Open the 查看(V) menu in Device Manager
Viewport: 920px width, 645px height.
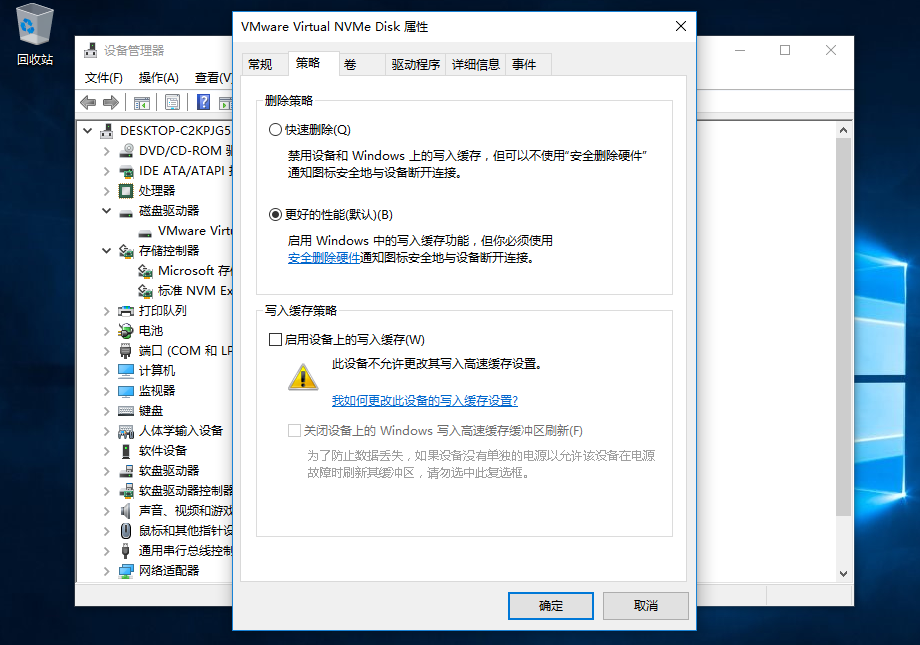pyautogui.click(x=213, y=78)
